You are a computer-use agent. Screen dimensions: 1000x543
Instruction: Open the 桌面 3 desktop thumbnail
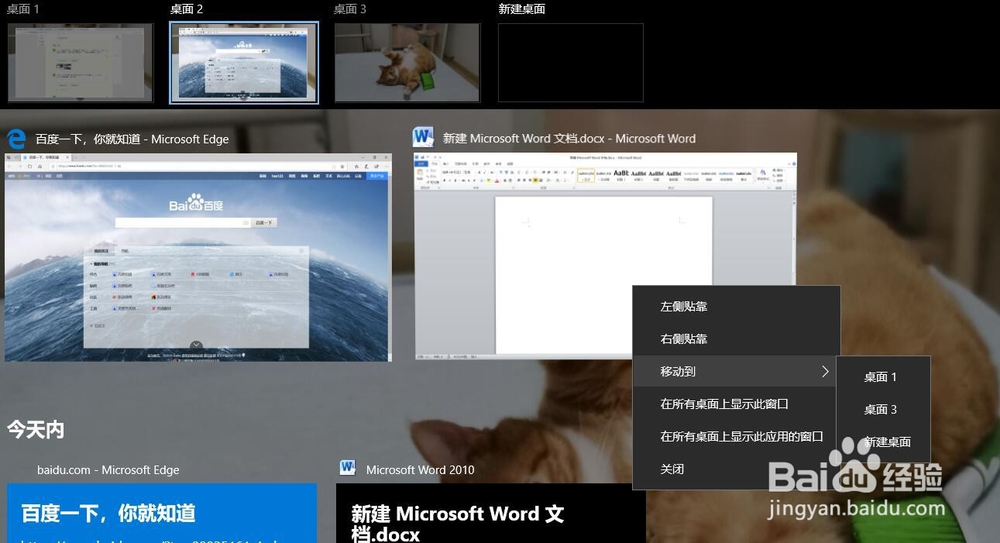[x=407, y=63]
